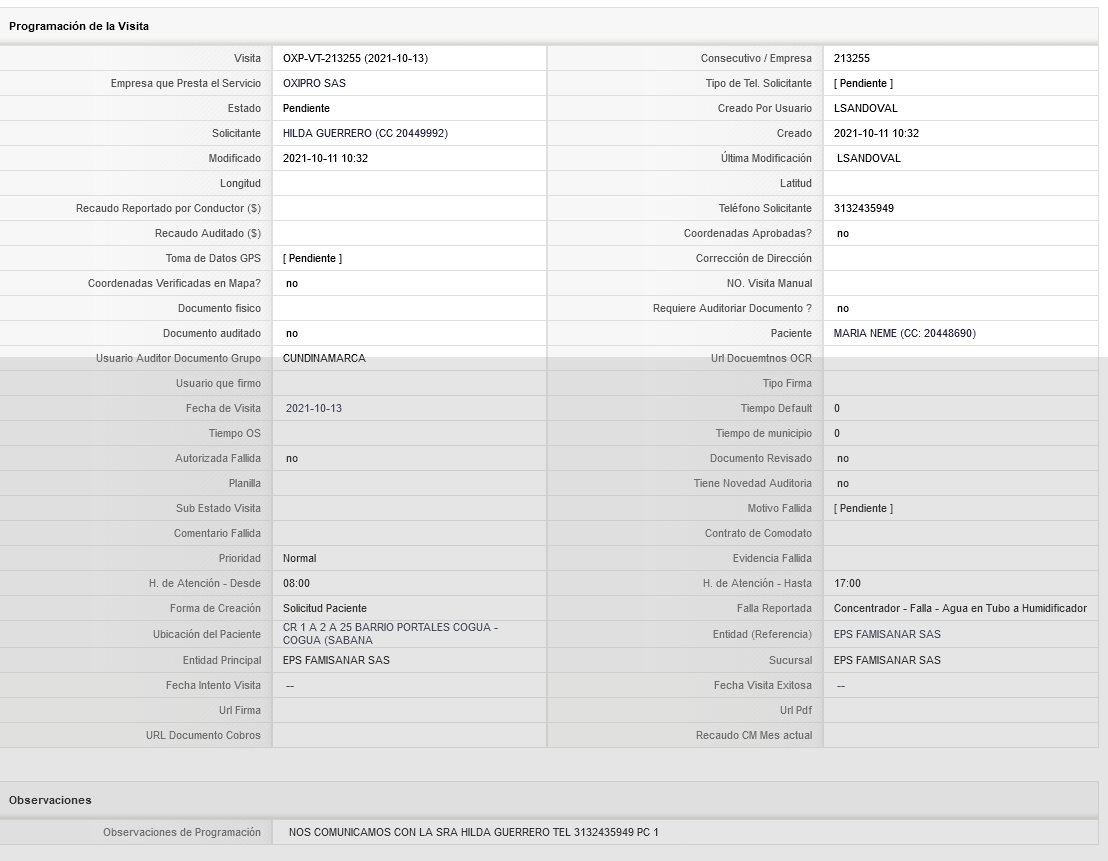Click Entidad (Referencia) value EPS FAMISANAR SAS
The width and height of the screenshot is (1108, 861).
click(x=887, y=635)
